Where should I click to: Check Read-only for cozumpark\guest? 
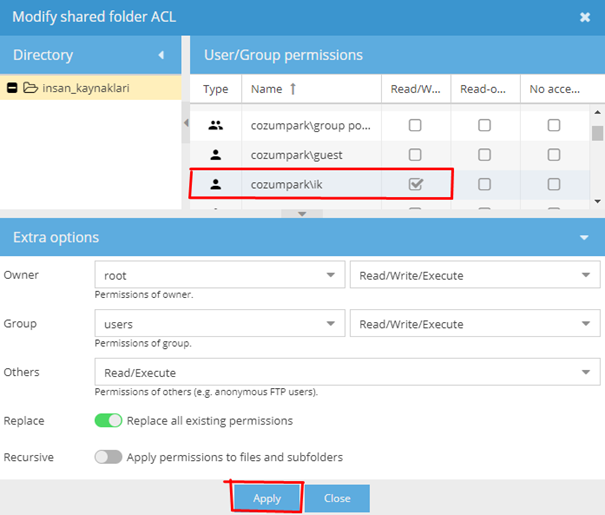(x=484, y=155)
